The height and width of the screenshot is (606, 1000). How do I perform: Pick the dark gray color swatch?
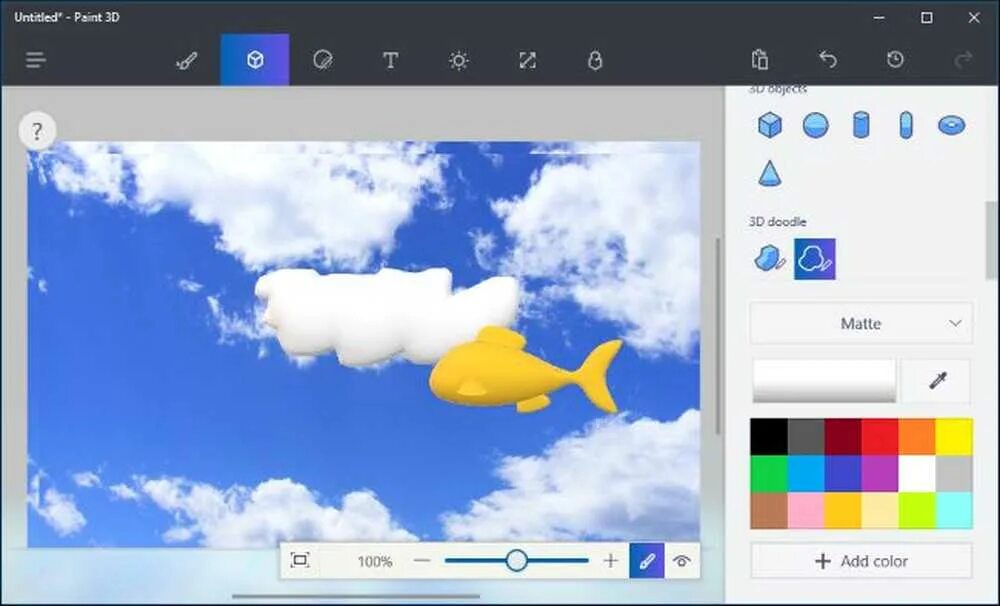point(805,437)
